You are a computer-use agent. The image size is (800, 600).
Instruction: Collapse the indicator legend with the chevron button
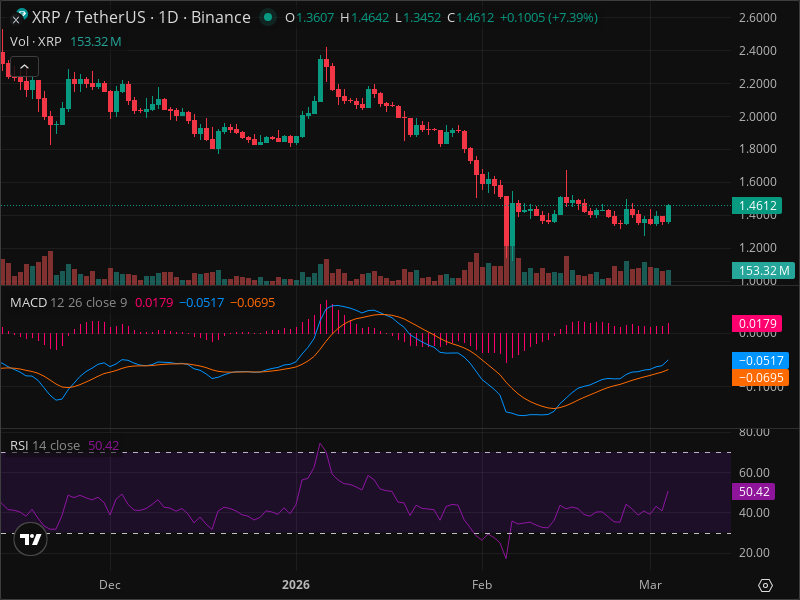(x=24, y=67)
